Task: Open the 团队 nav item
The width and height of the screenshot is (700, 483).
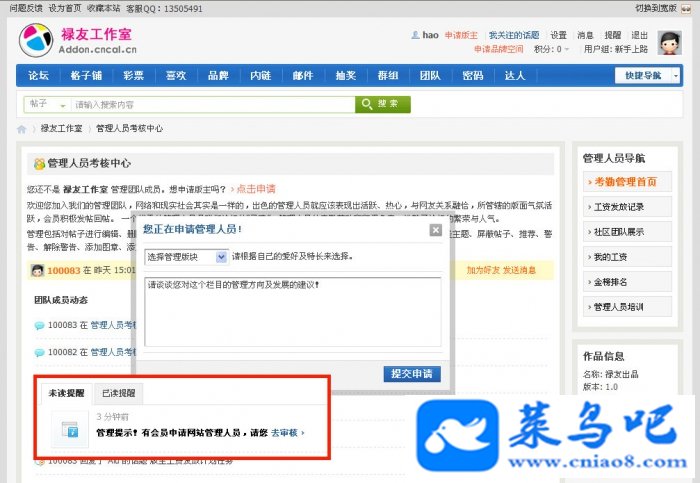Action: point(430,75)
